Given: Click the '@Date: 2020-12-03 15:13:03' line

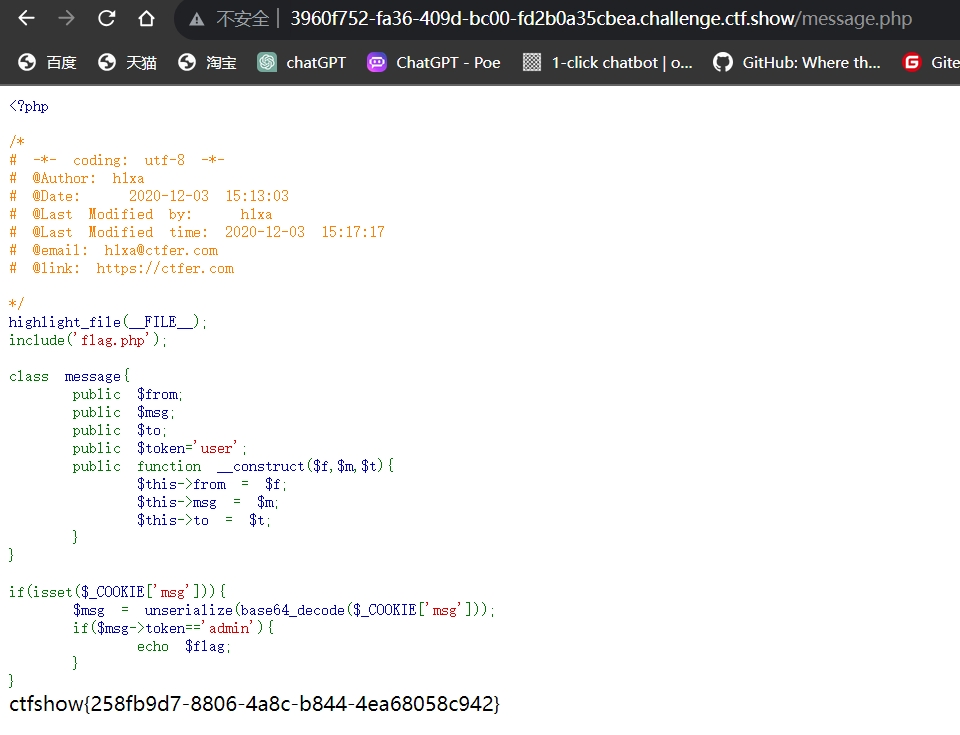Looking at the screenshot, I should click(149, 196).
